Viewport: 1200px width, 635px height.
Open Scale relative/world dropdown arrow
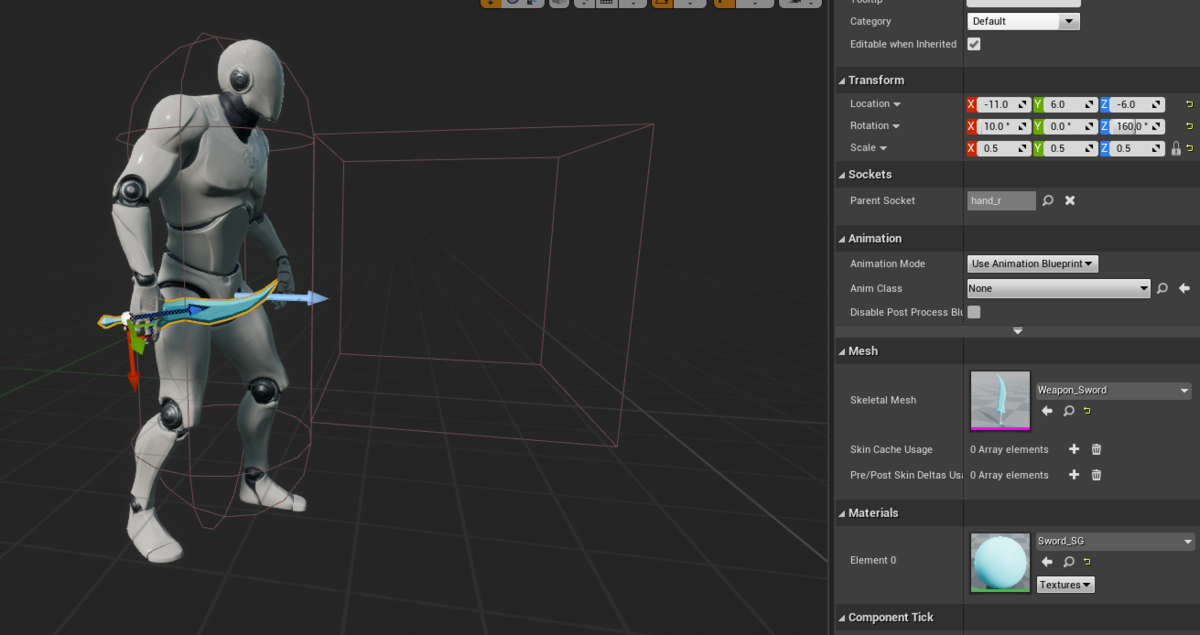[x=884, y=148]
